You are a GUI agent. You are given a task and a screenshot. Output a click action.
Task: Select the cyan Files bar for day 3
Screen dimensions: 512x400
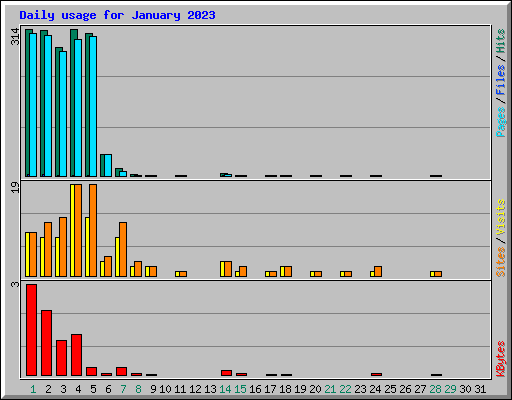click(x=63, y=114)
